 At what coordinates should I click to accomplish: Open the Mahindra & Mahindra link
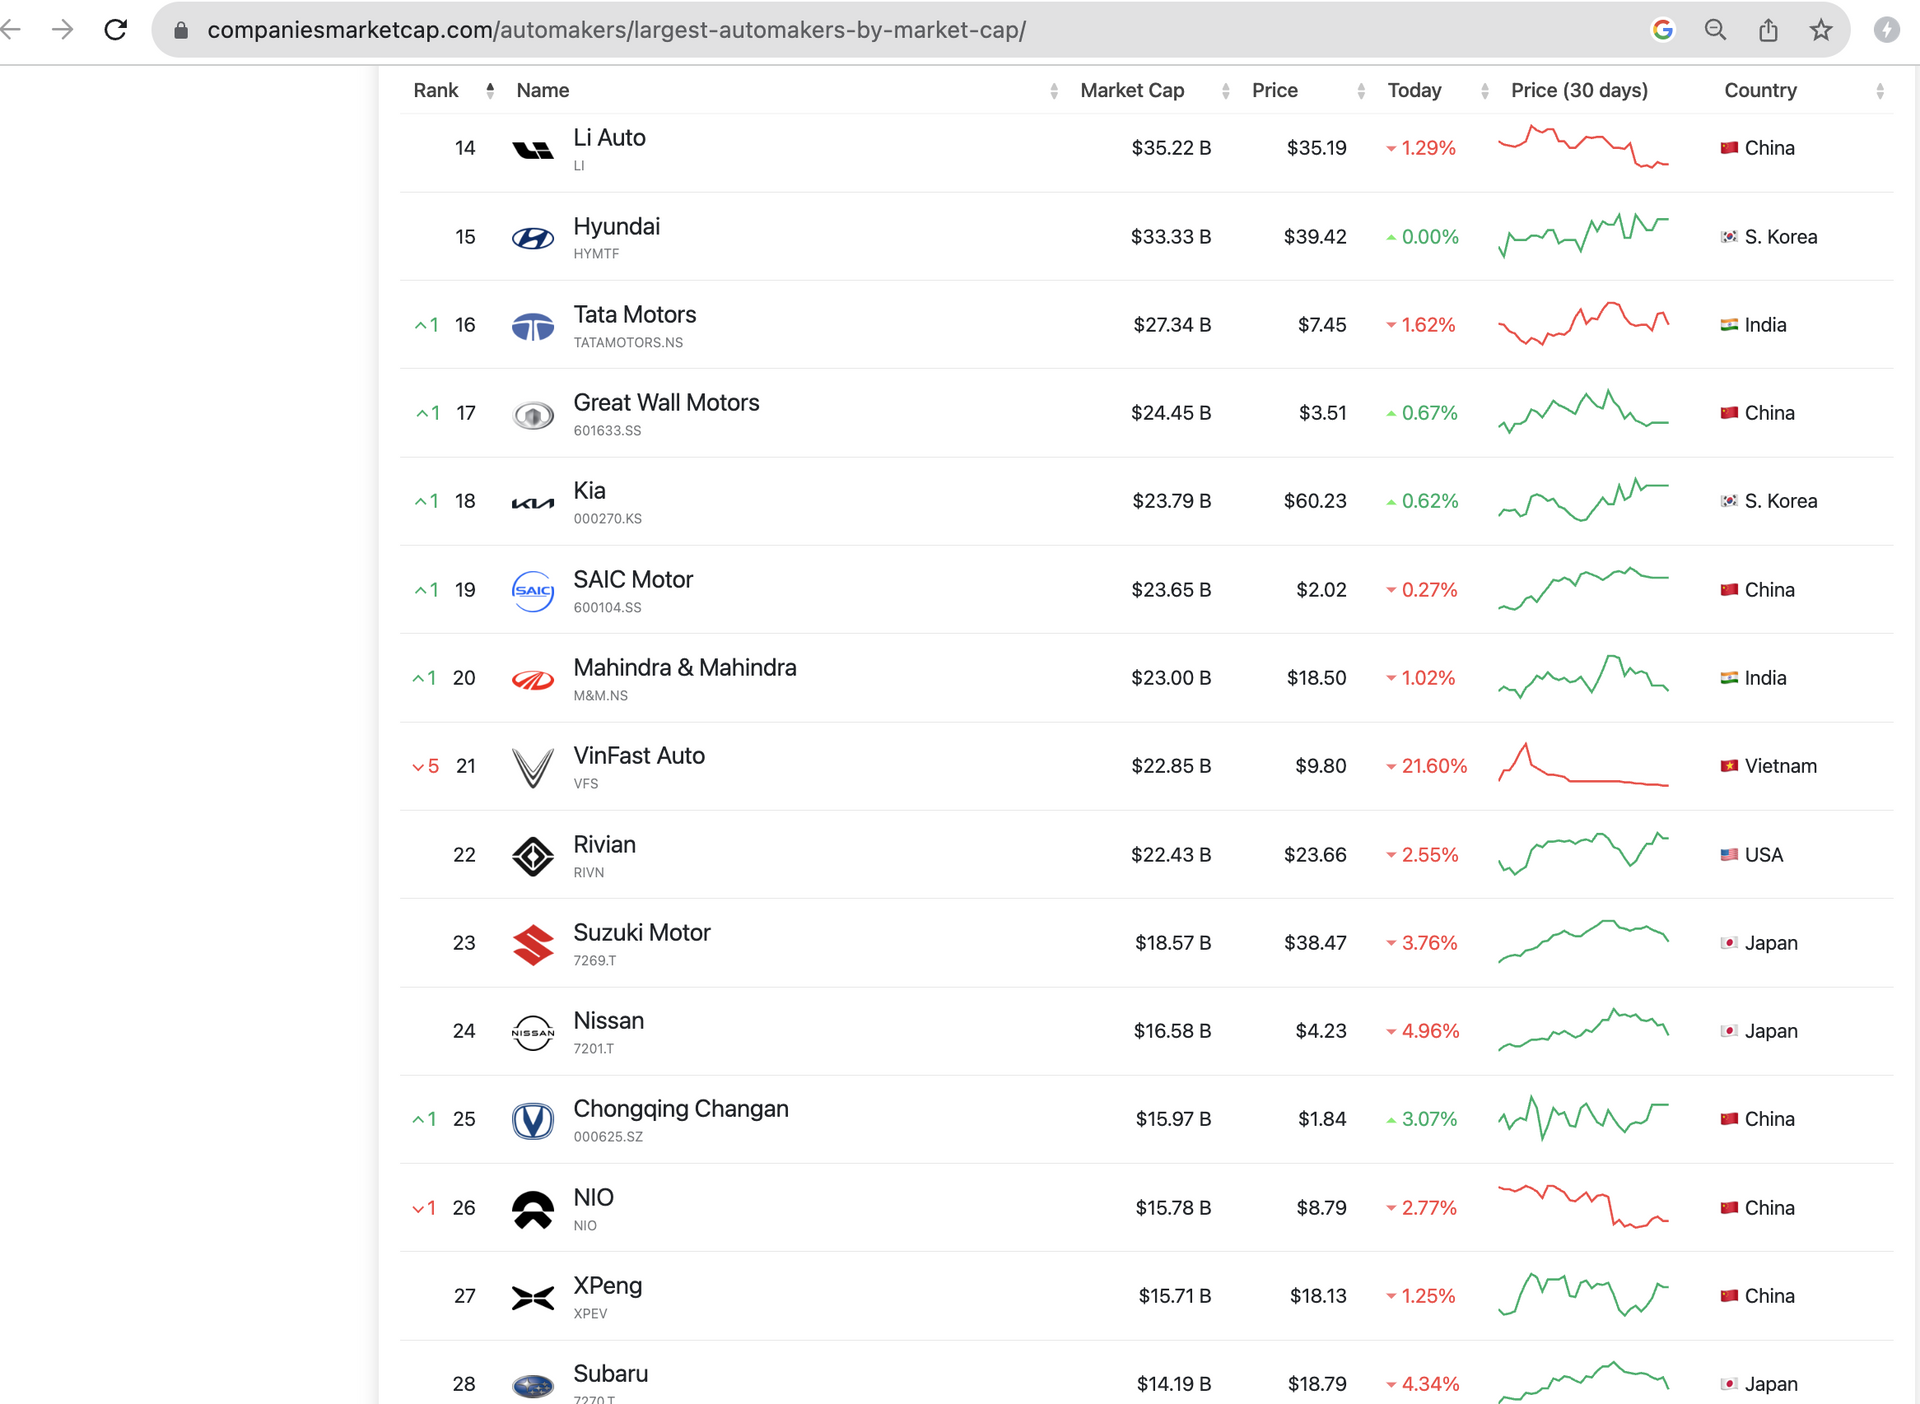point(685,667)
